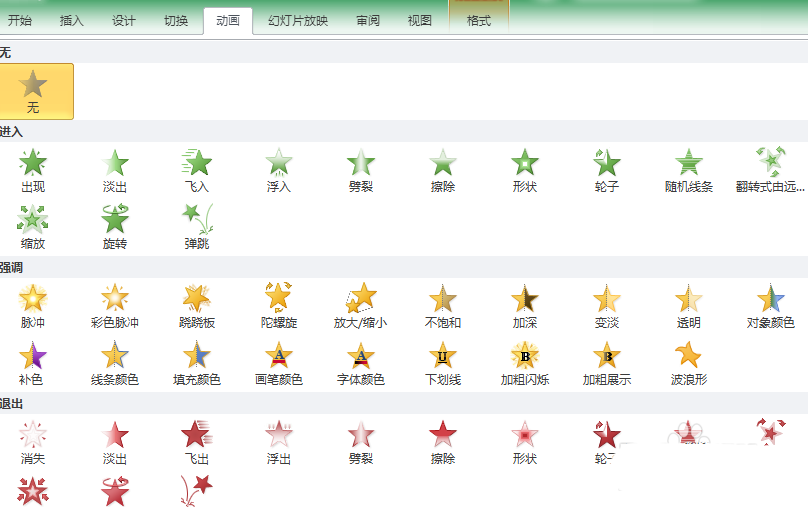808x509 pixels.
Task: Select the red 劈裂 exit animation
Action: tap(361, 443)
